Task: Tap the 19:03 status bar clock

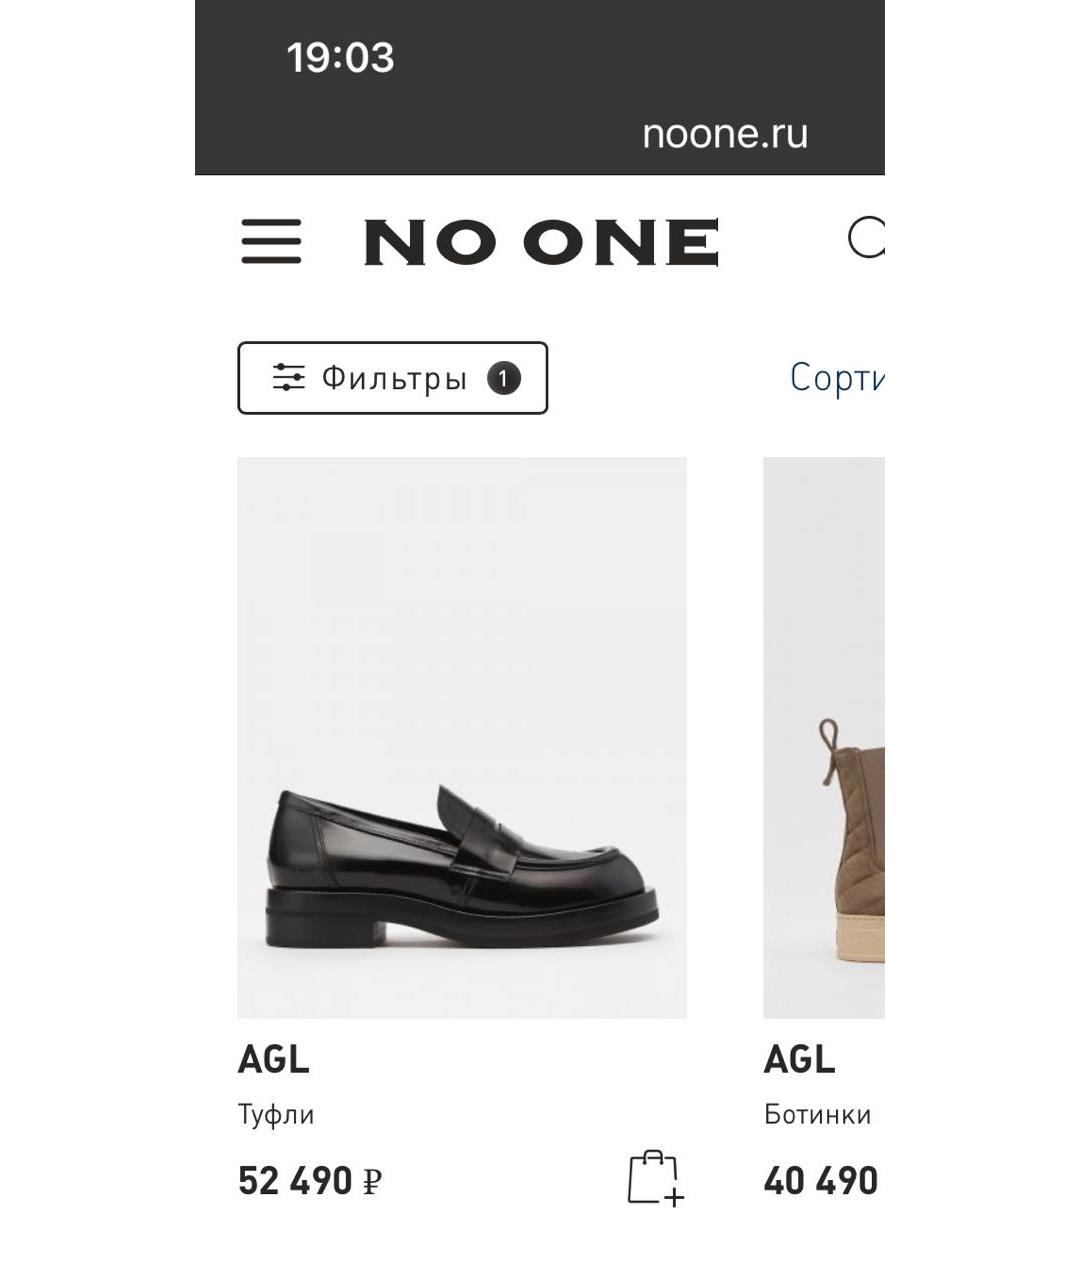Action: coord(340,58)
